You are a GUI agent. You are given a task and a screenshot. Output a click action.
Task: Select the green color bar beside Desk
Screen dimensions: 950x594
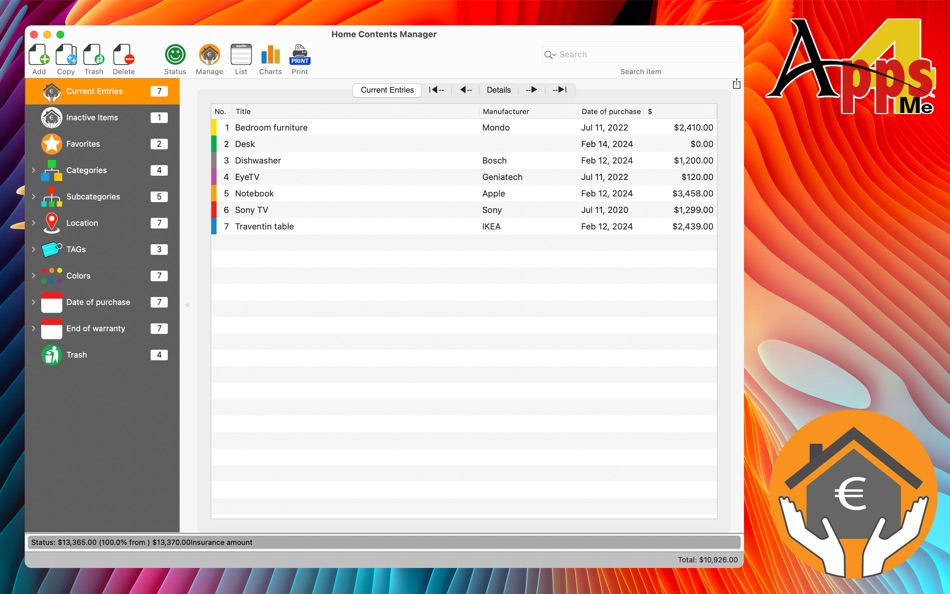212,144
